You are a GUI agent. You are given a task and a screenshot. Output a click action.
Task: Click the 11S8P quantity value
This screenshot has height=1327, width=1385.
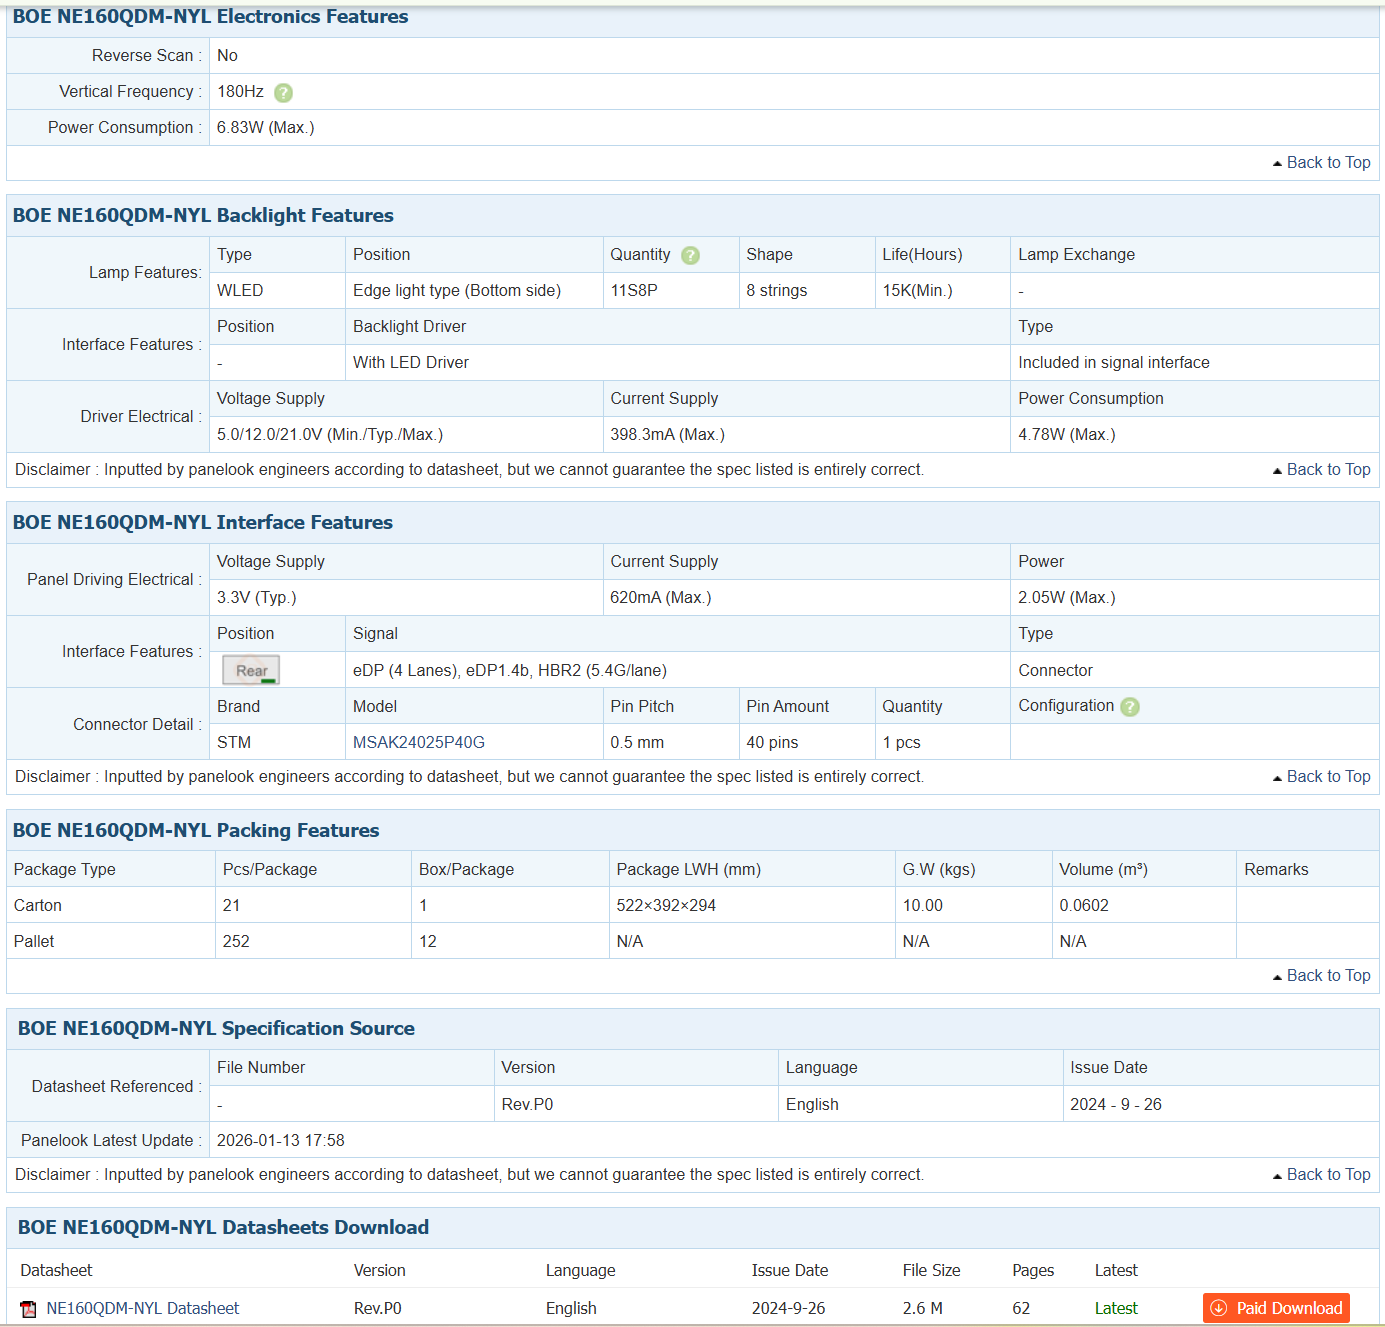tap(634, 290)
